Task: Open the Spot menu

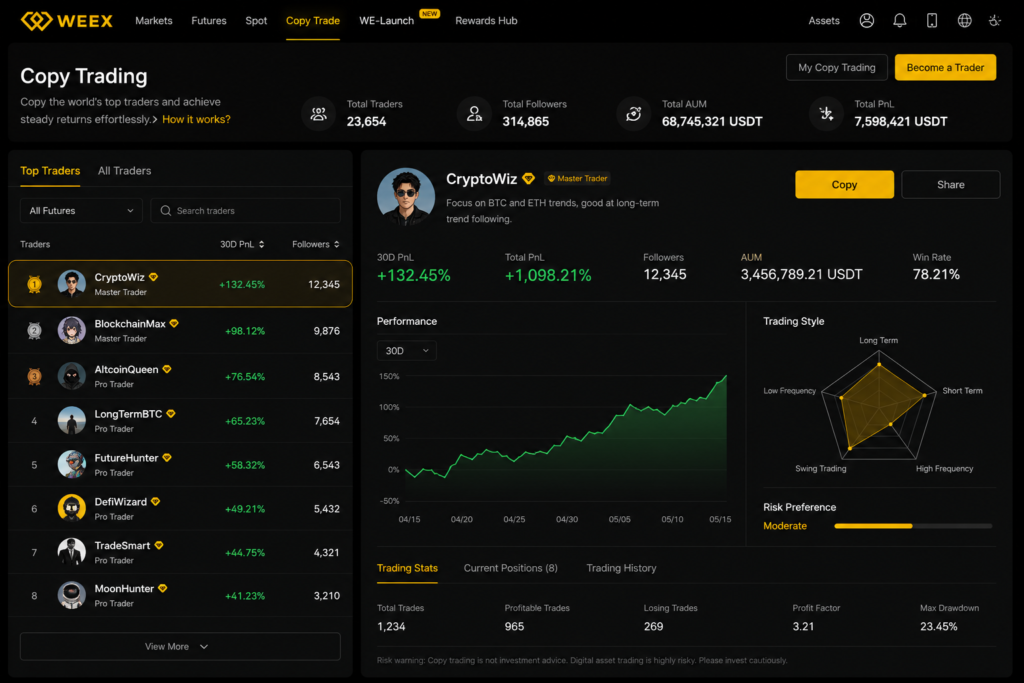Action: pos(256,21)
